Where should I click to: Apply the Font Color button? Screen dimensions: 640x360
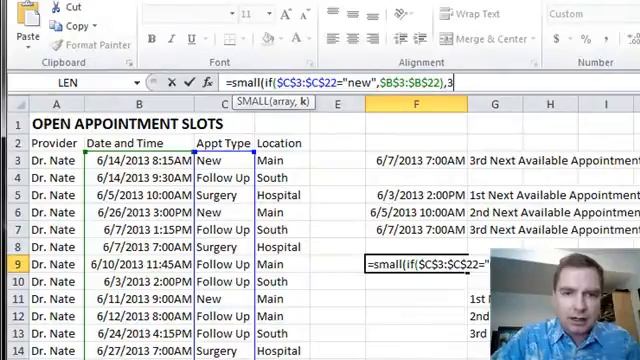[296, 39]
